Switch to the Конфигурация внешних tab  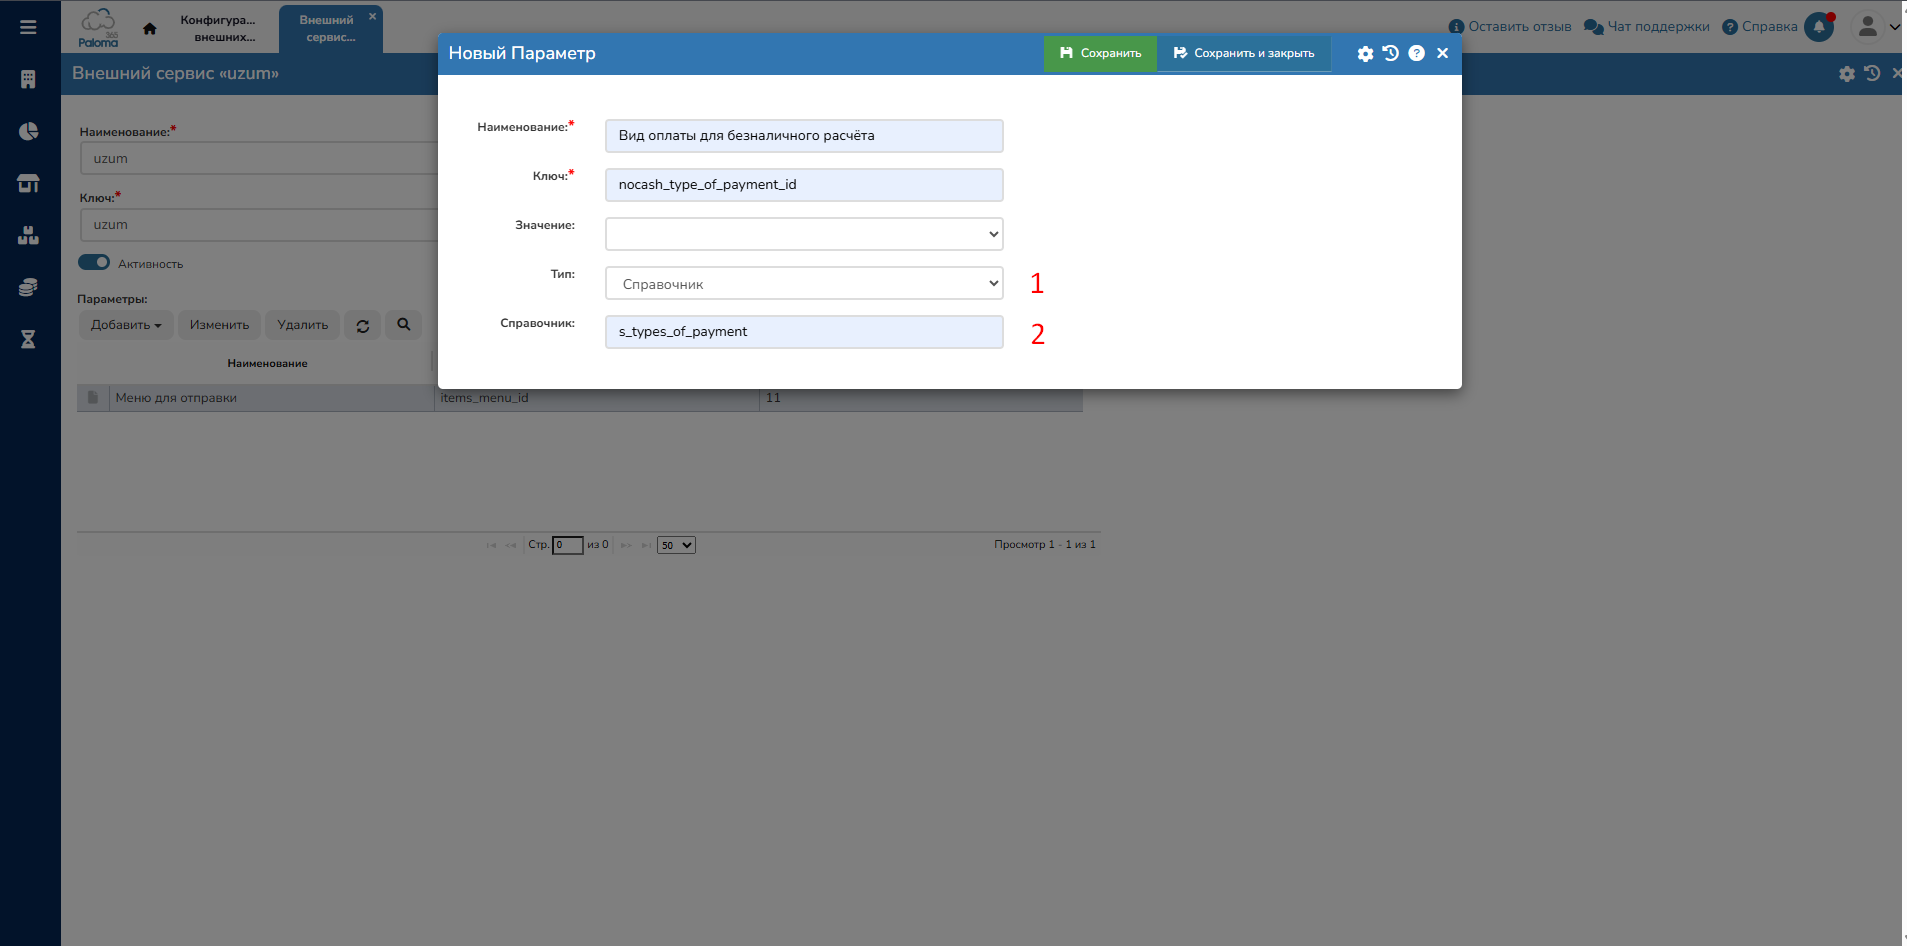pos(219,28)
